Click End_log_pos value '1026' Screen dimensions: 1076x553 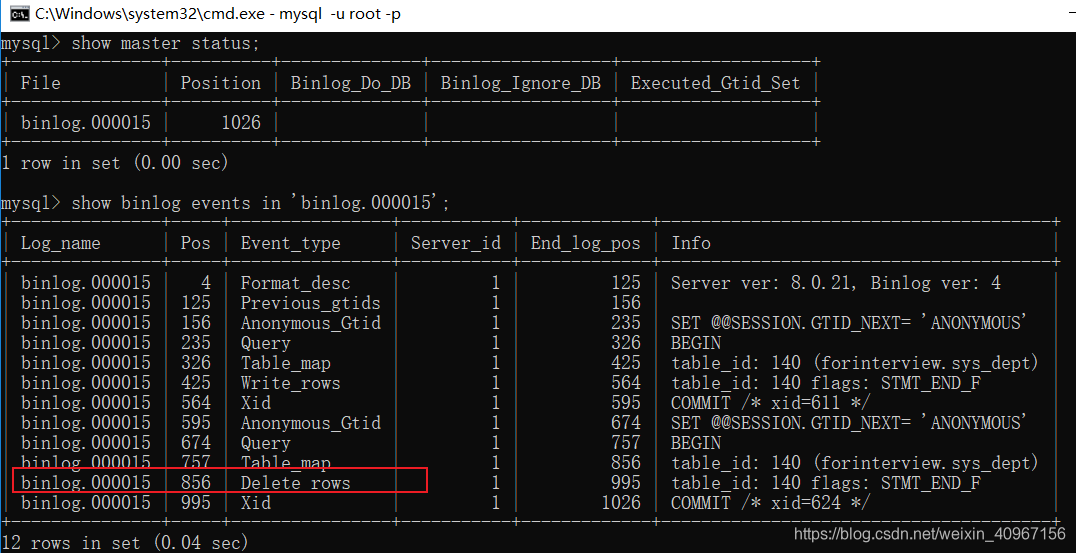pos(620,503)
